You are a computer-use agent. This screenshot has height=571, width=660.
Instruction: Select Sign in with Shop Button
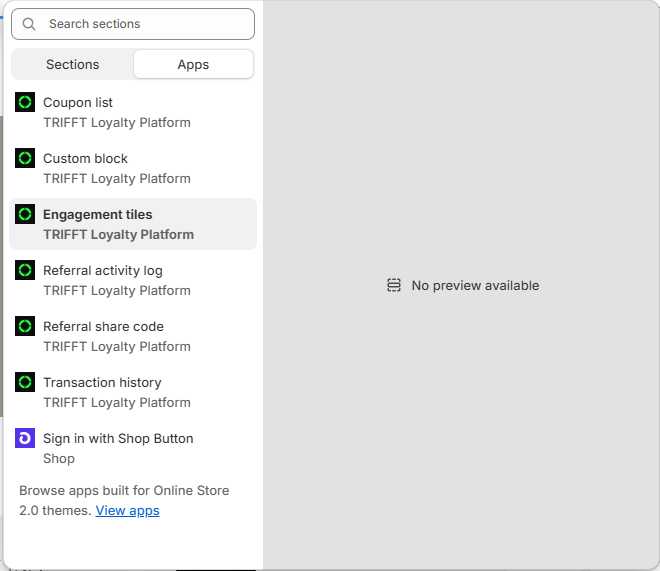[x=133, y=448]
